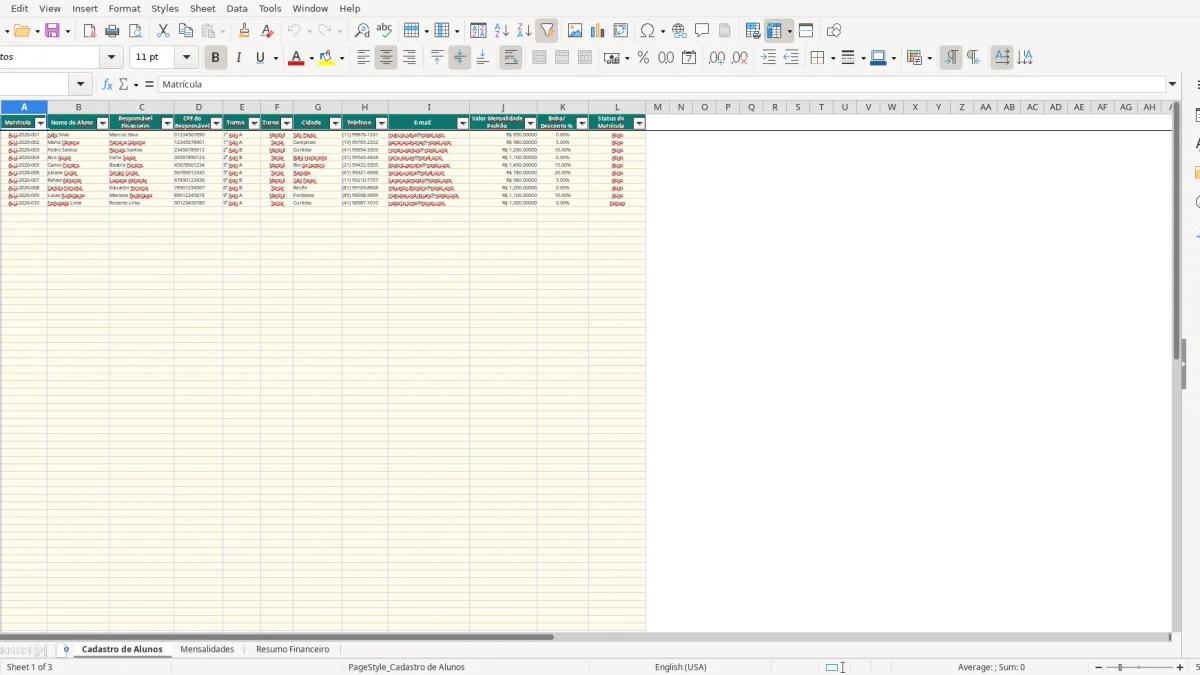
Task: Insert a hyperlink
Action: (679, 31)
